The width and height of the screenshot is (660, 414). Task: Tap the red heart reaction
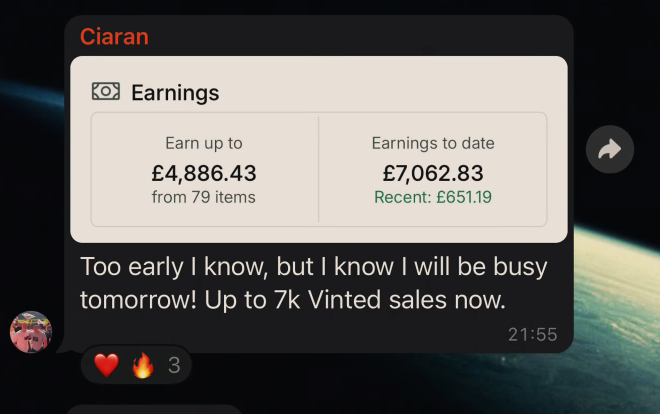(106, 365)
